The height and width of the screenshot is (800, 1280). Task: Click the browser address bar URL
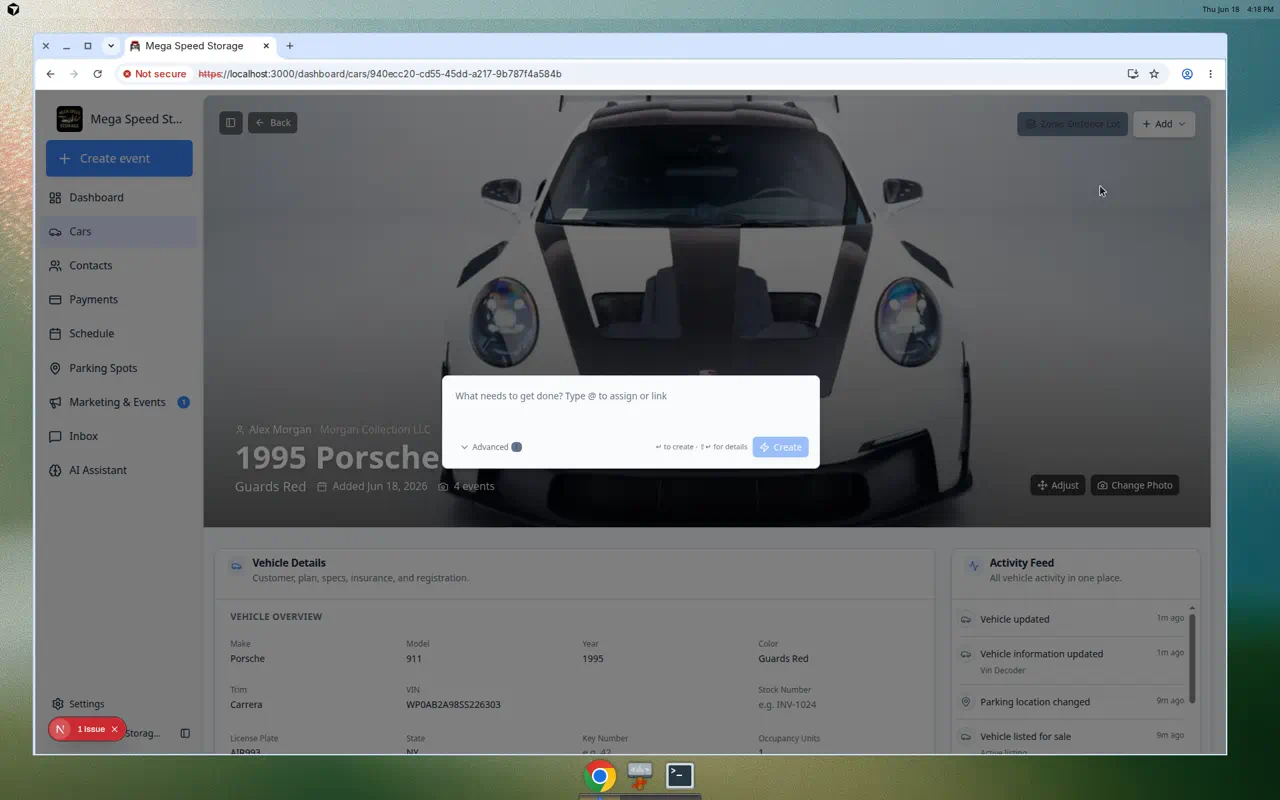click(380, 74)
